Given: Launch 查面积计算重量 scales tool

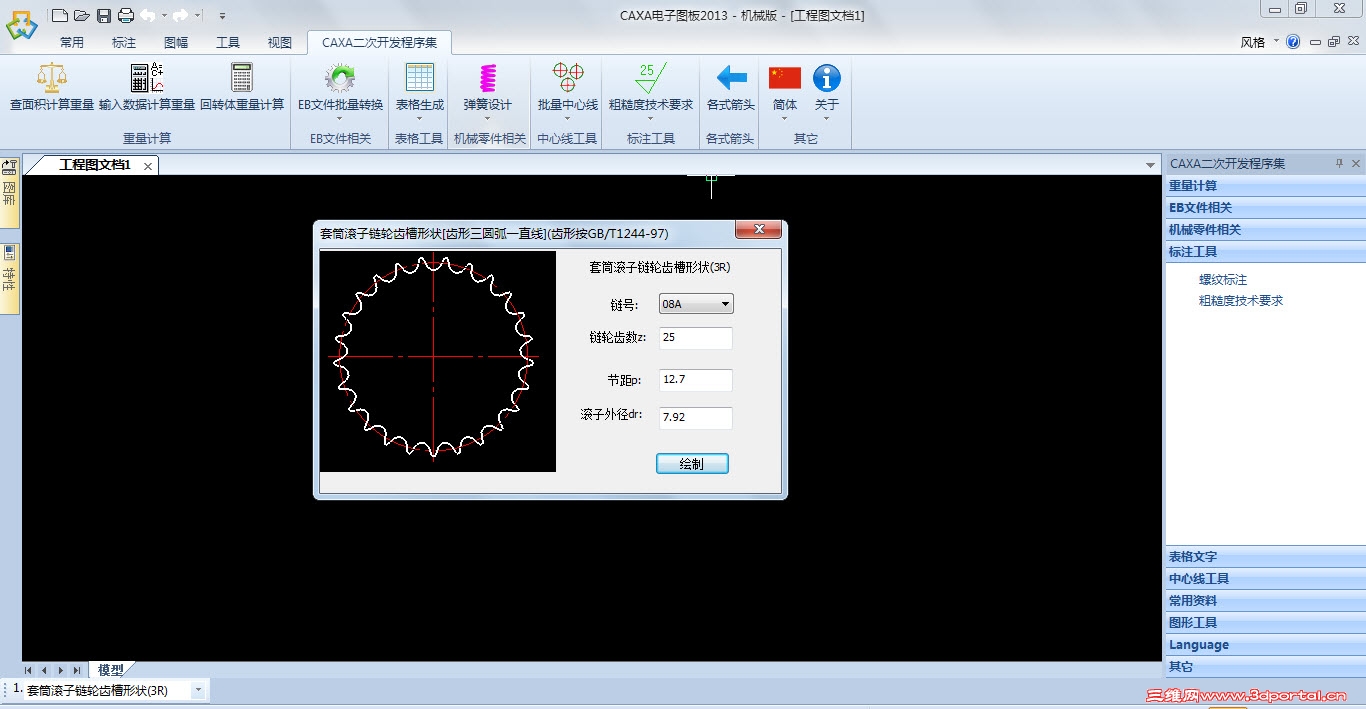Looking at the screenshot, I should tap(52, 88).
